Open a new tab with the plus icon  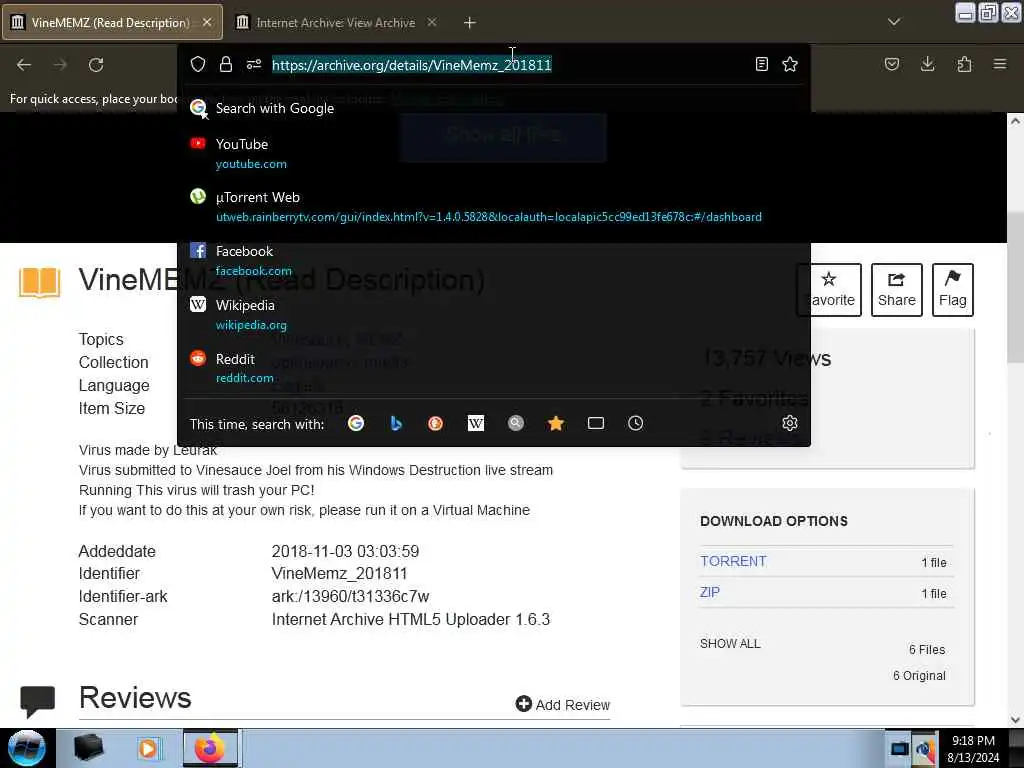pos(470,23)
